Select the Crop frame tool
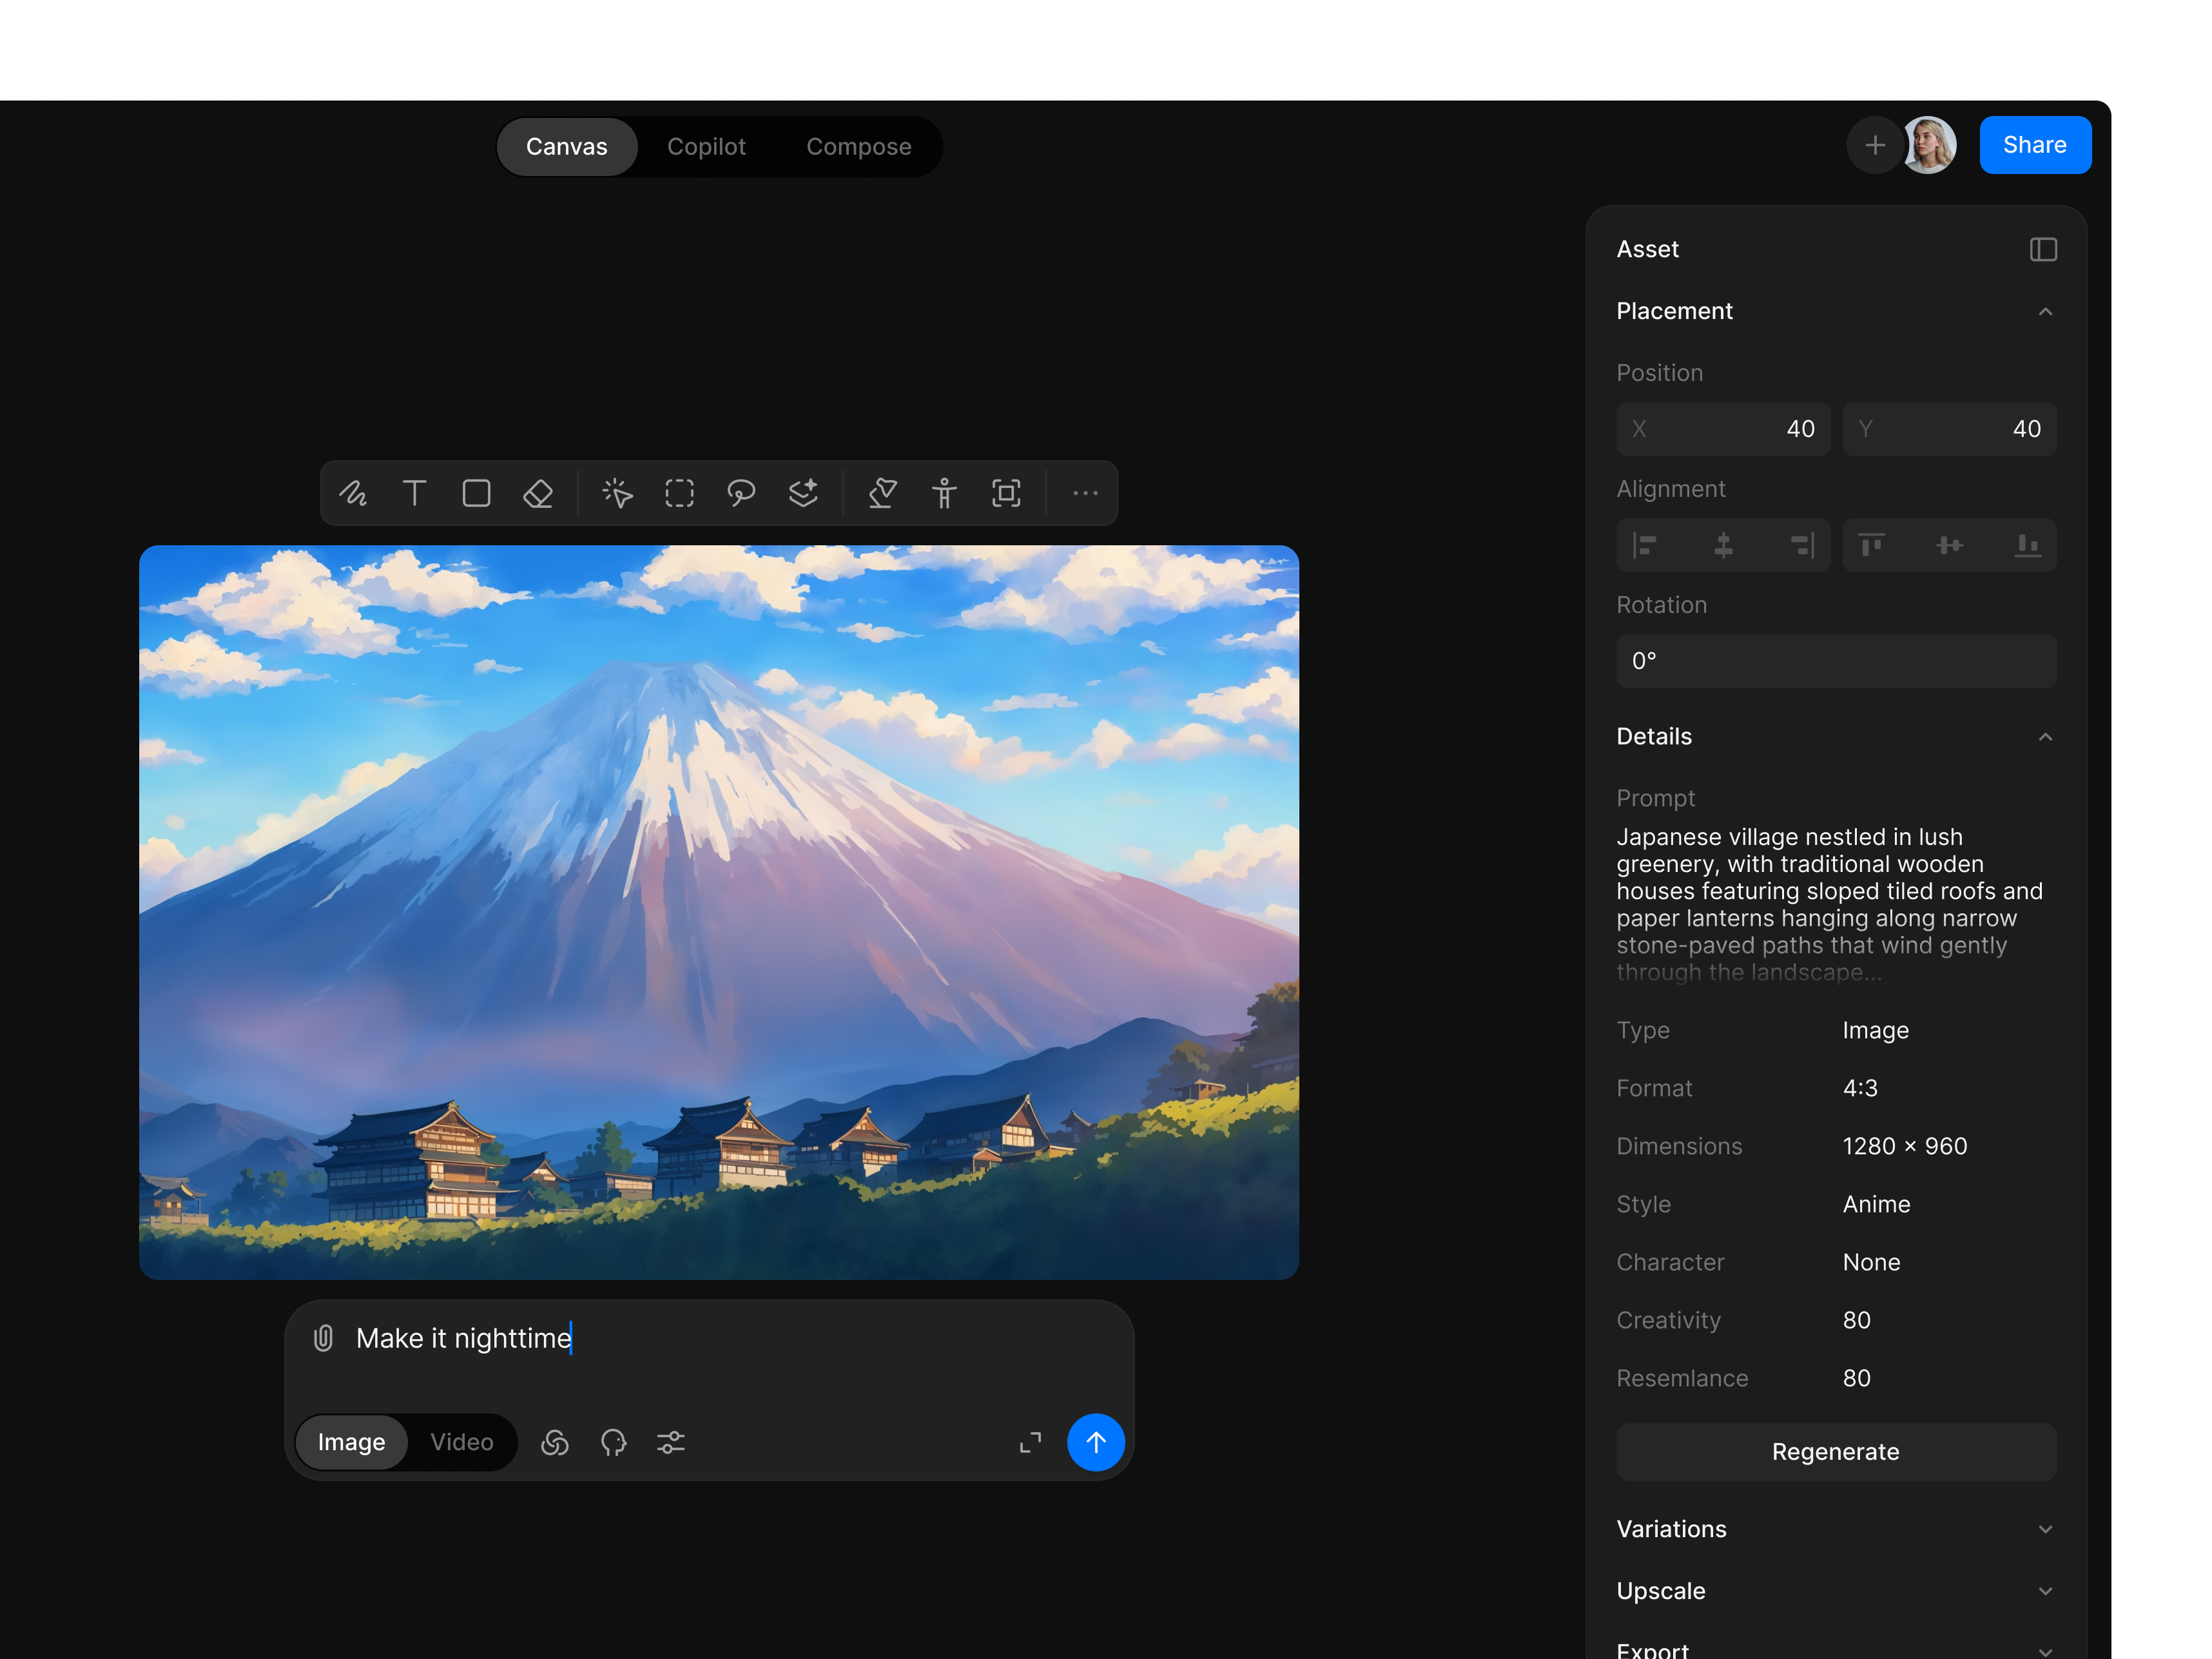The width and height of the screenshot is (2212, 1659). click(x=1006, y=493)
